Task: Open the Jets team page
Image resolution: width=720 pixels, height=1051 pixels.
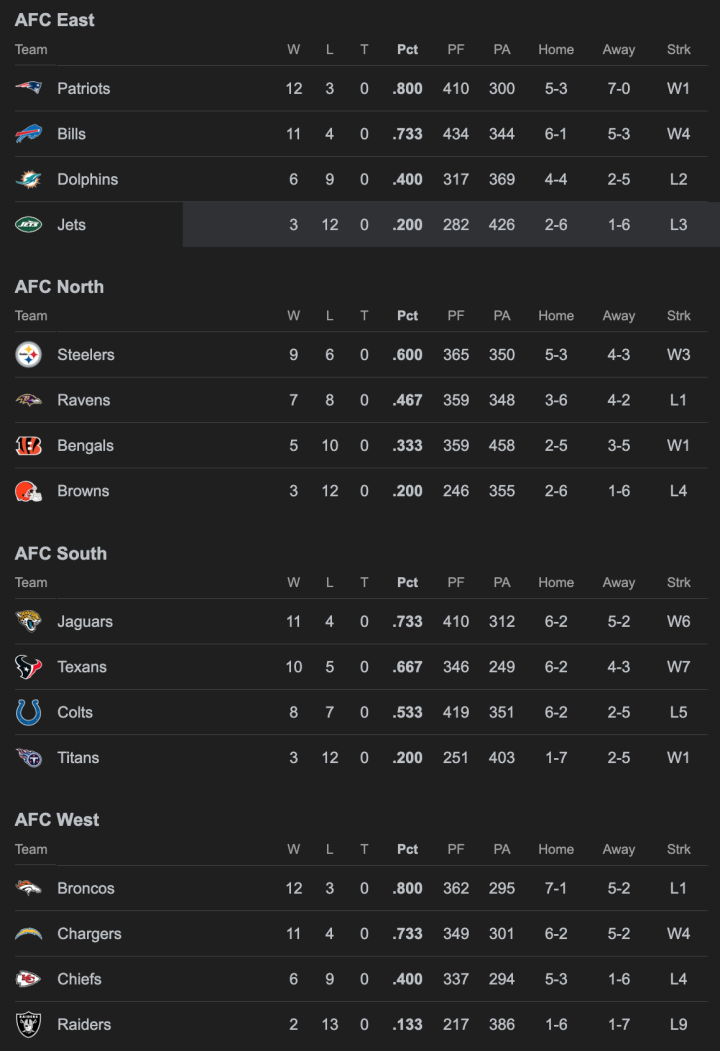Action: pyautogui.click(x=71, y=224)
